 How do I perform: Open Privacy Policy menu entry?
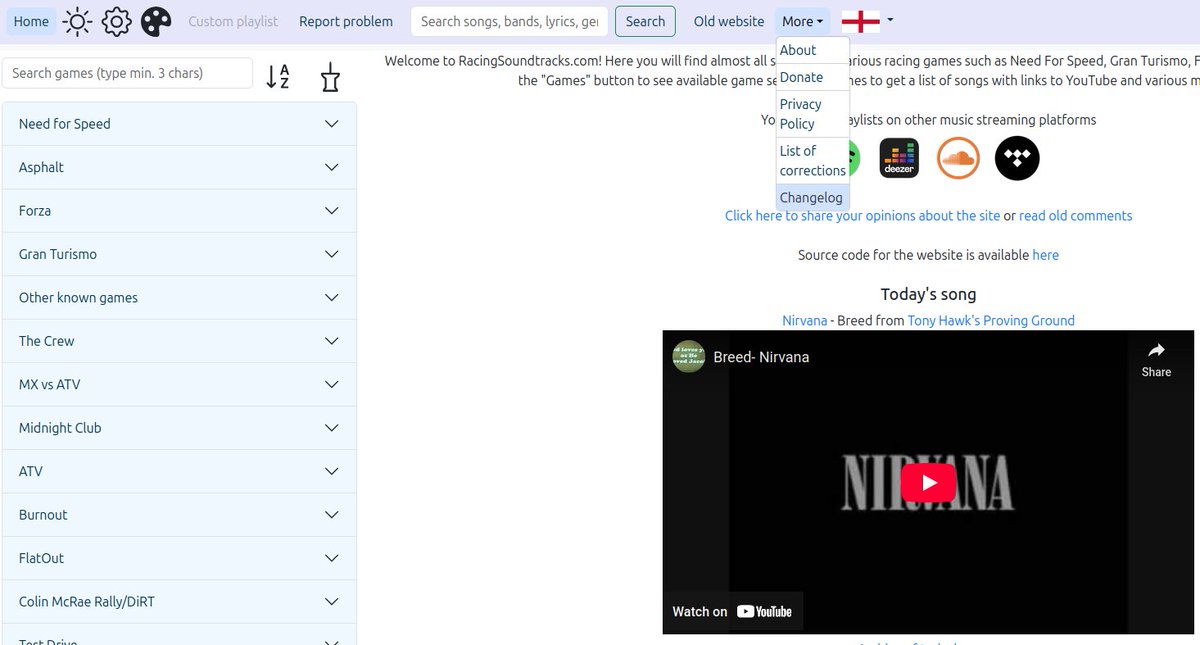click(813, 114)
